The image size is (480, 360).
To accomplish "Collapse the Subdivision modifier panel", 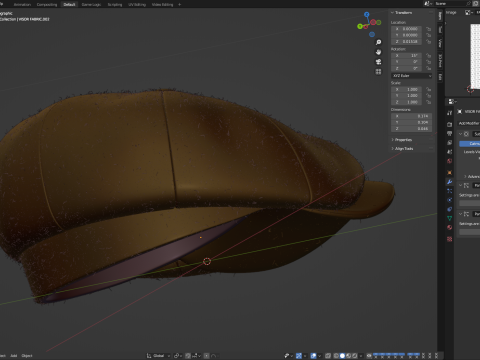I will [461, 134].
